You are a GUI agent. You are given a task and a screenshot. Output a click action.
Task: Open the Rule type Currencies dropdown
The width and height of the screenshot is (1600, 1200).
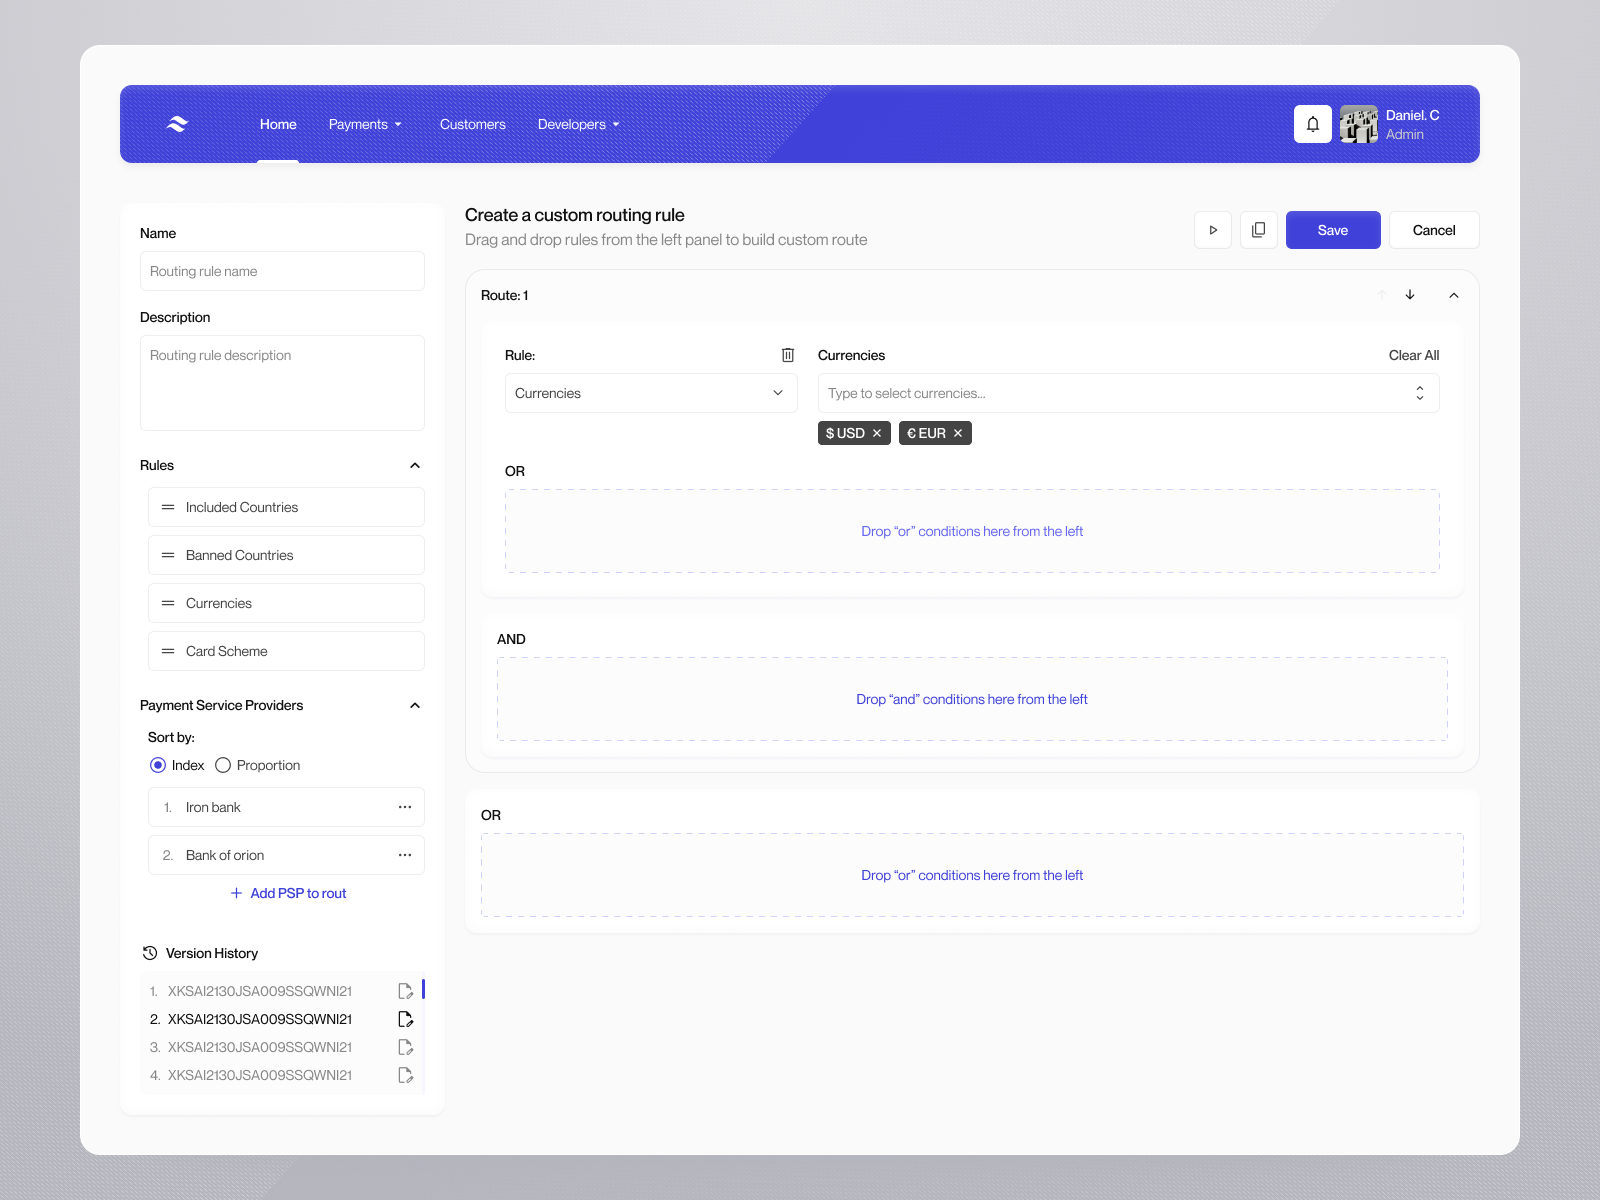(650, 393)
